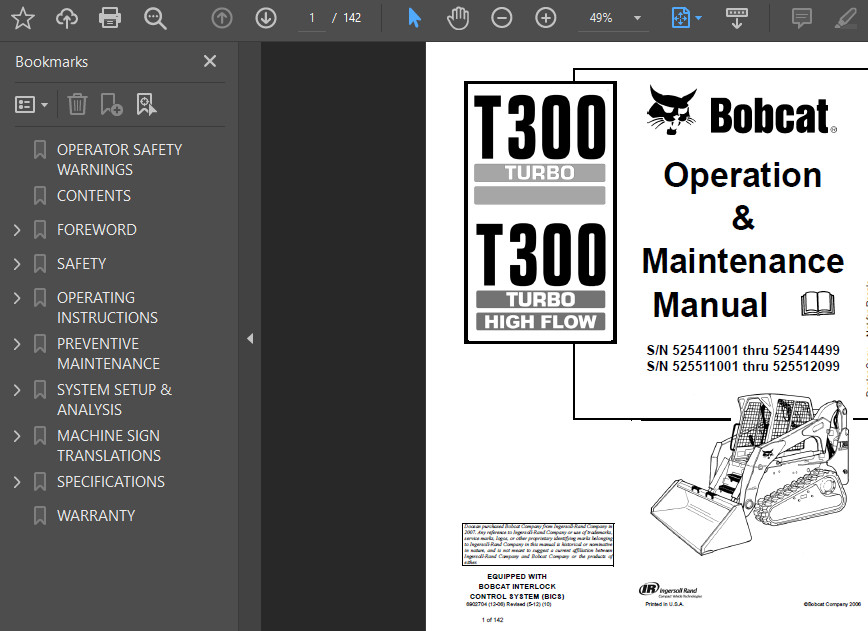The width and height of the screenshot is (868, 631).
Task: Expand the OPERATING INSTRUCTIONS bookmark
Action: click(17, 298)
